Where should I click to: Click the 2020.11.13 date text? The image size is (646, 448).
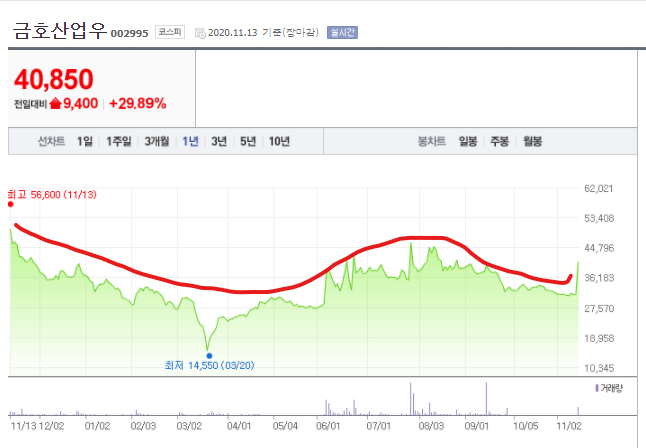point(233,33)
